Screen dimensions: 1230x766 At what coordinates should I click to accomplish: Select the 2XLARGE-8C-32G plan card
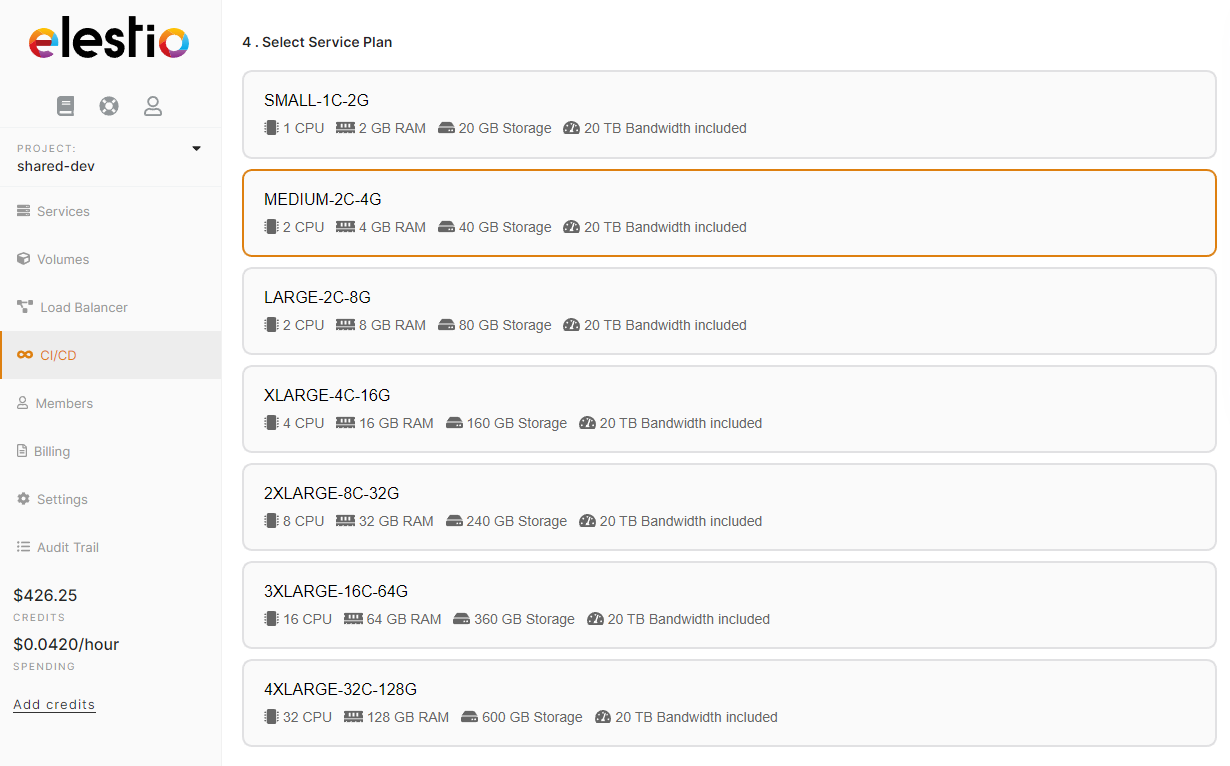click(x=729, y=507)
